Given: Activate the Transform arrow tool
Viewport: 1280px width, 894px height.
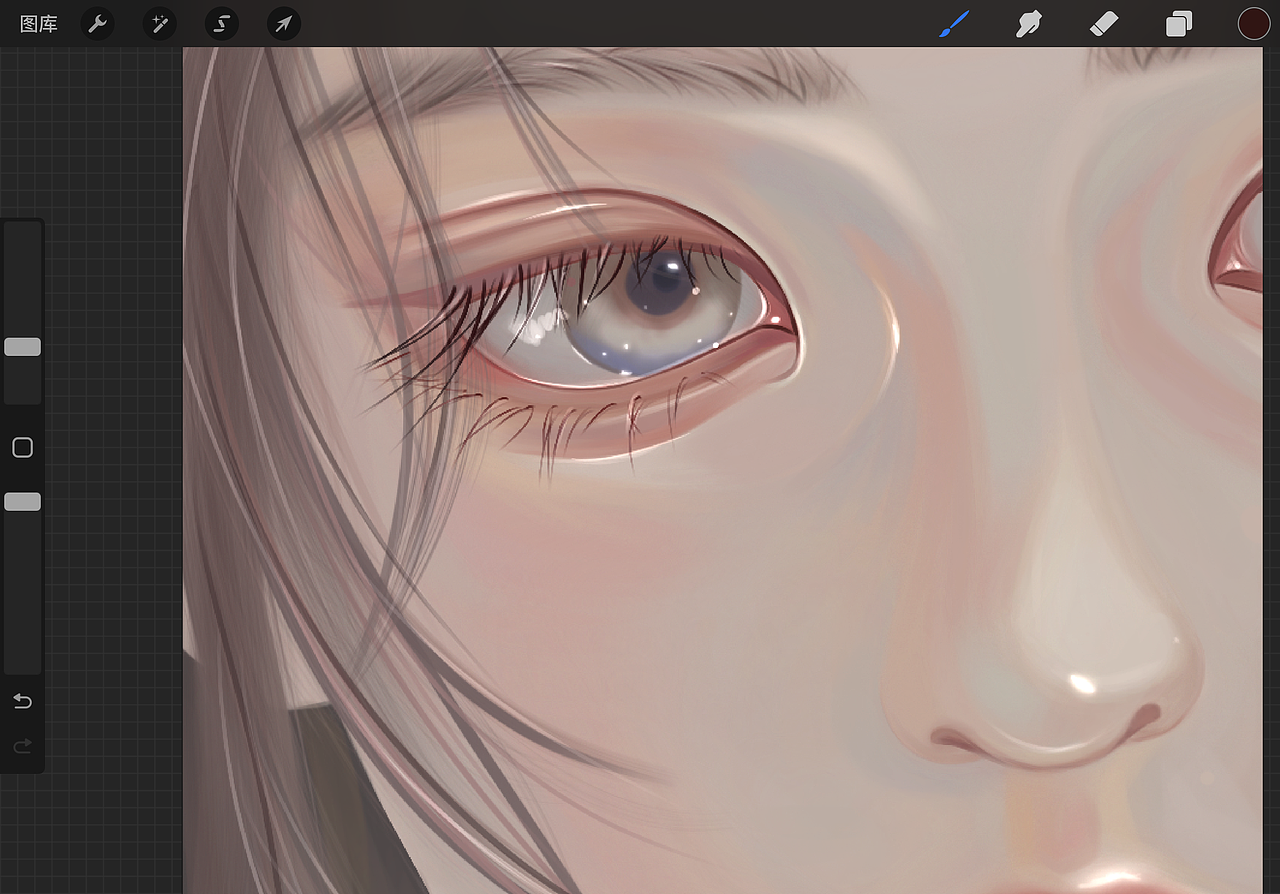Looking at the screenshot, I should [x=284, y=23].
